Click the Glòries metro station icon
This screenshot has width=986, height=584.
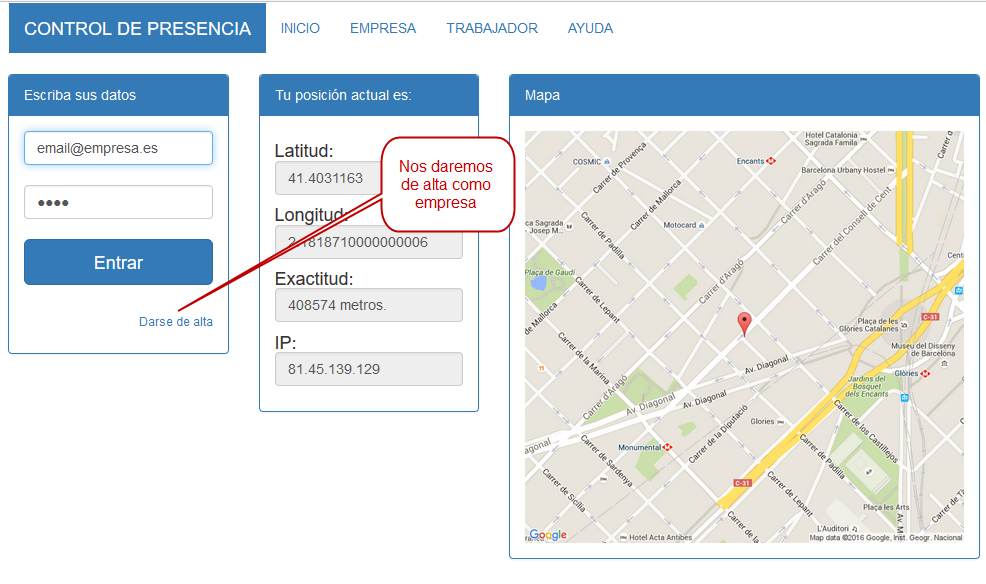[925, 373]
